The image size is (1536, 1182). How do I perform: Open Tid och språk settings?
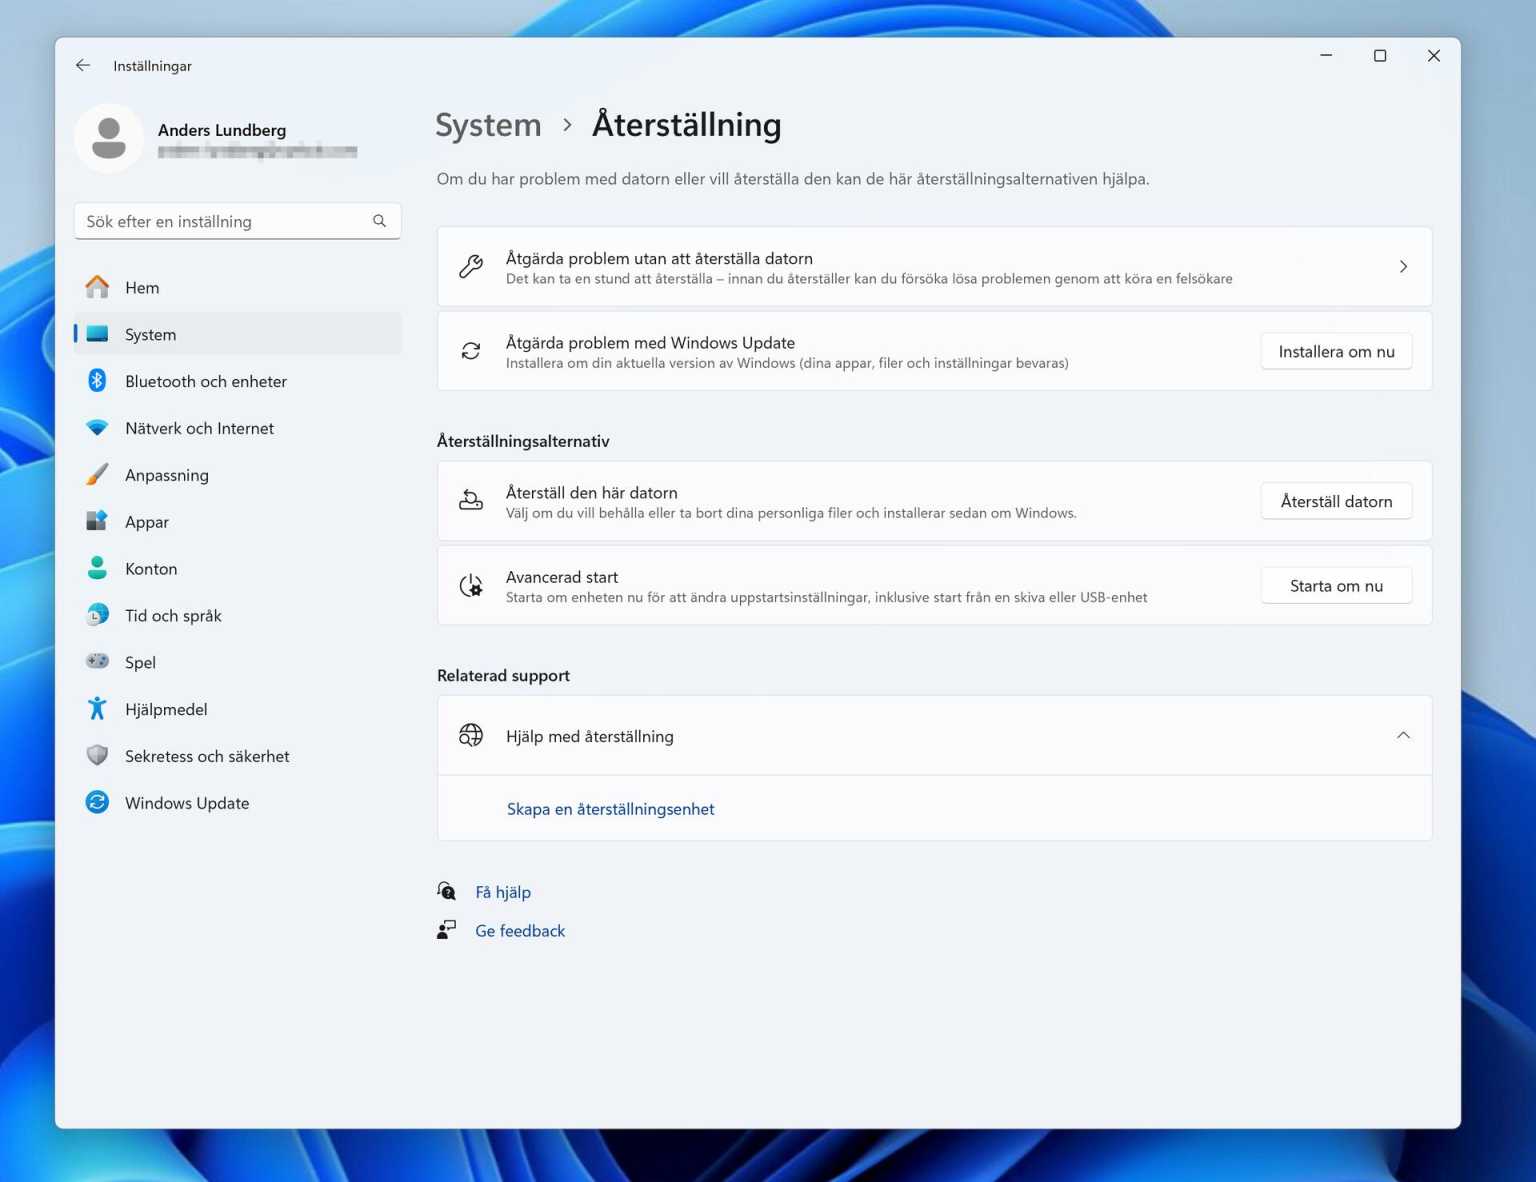pos(173,615)
